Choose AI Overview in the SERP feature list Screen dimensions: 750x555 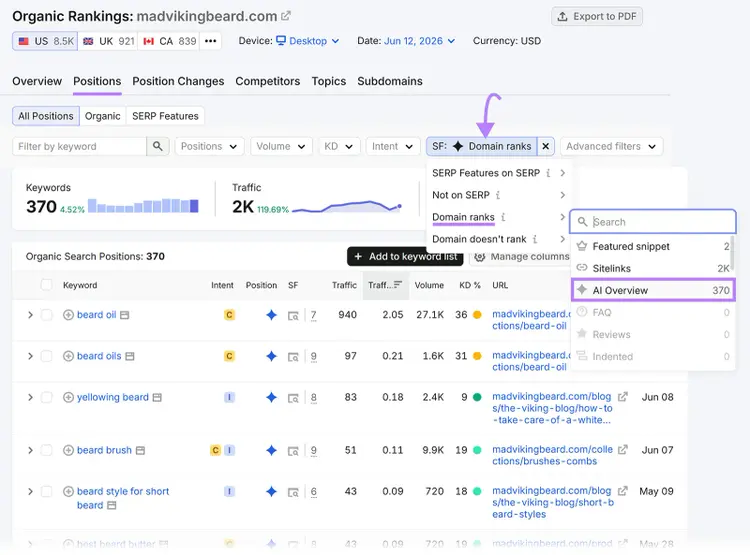(653, 290)
